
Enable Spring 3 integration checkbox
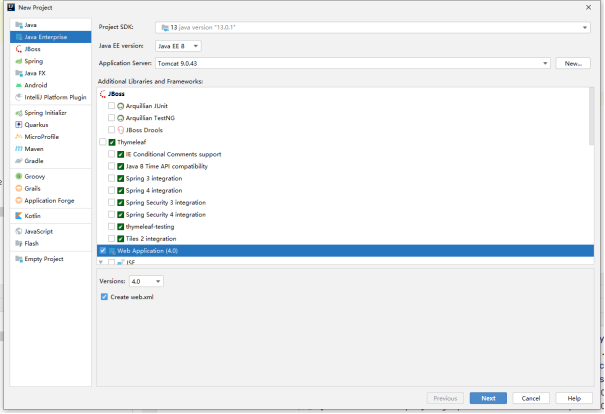point(112,178)
